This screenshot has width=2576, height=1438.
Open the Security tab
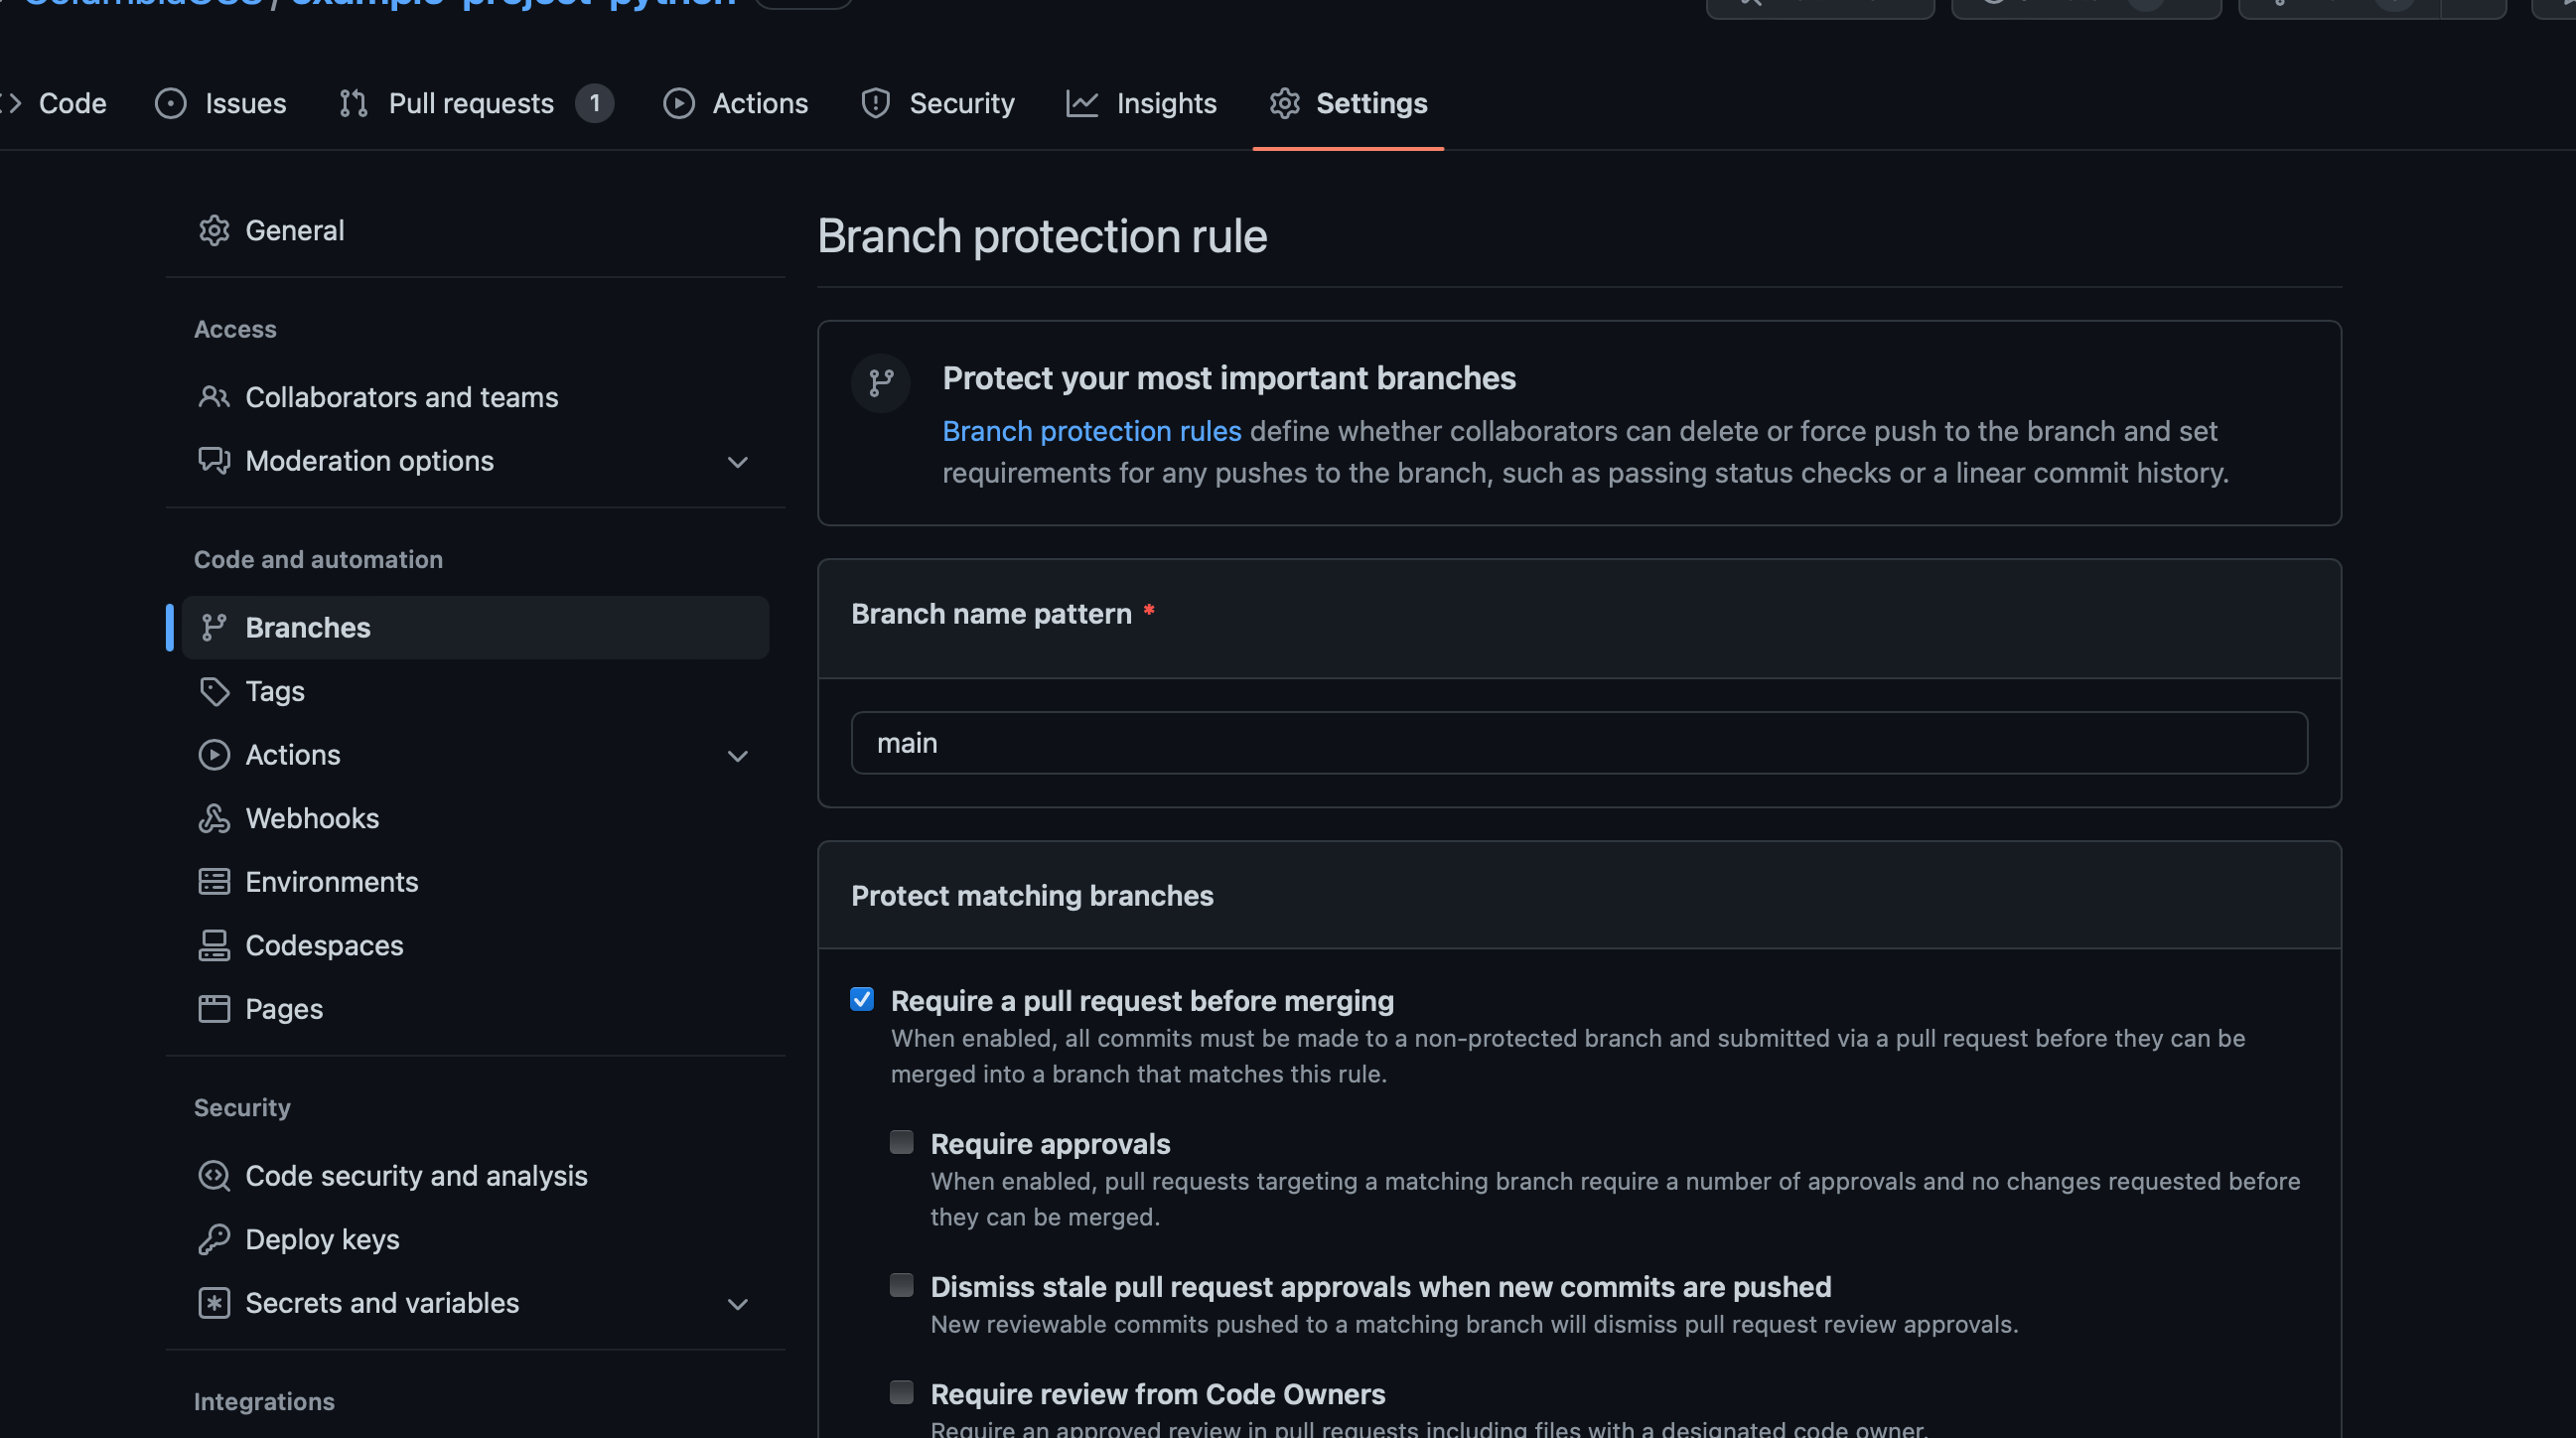938,103
